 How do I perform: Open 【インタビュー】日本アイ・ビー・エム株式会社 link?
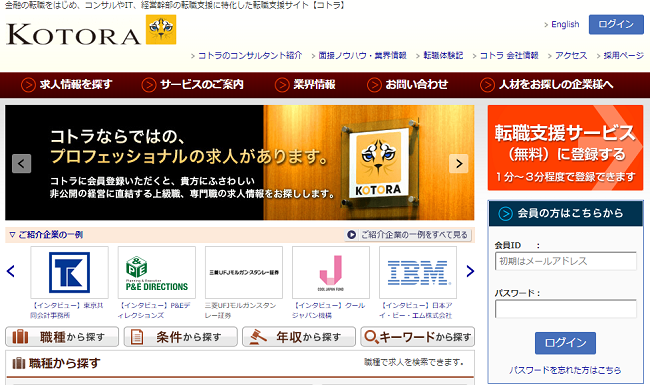(x=415, y=310)
